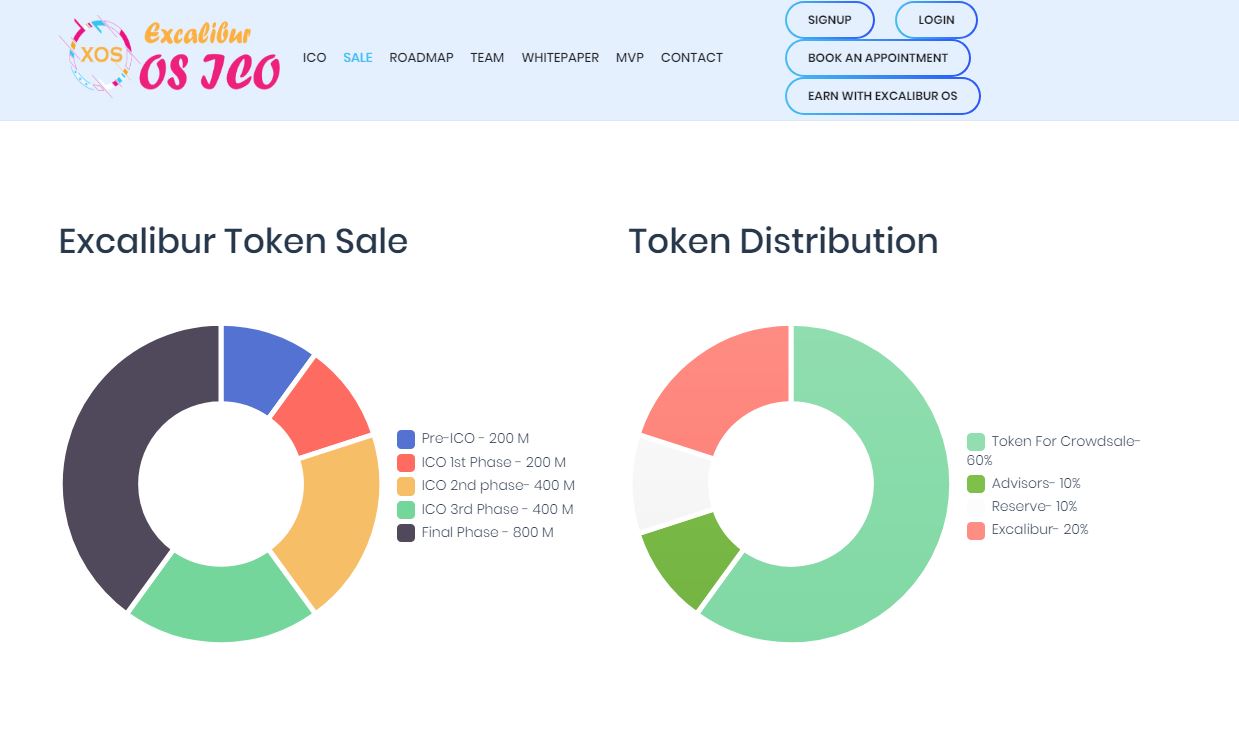
Task: Click the Excalibur 20% legend entry
Action: click(x=1028, y=530)
